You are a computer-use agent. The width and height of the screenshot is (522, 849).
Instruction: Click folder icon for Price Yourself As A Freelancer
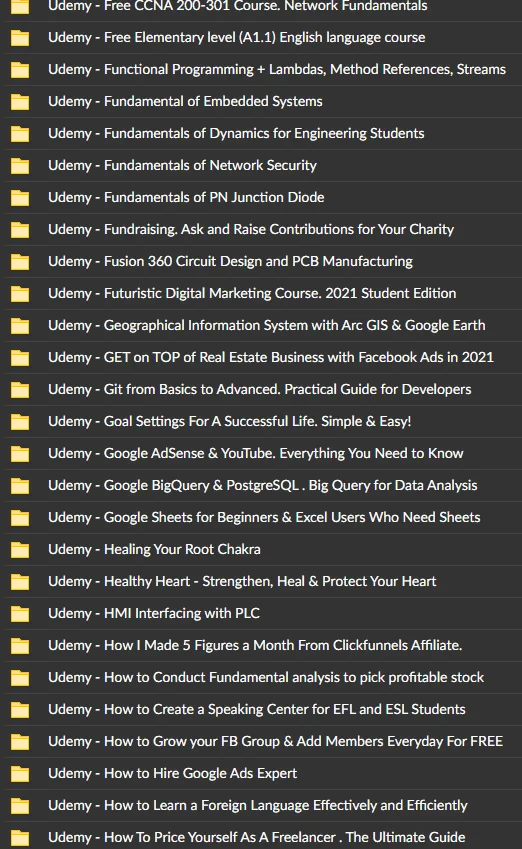click(x=20, y=837)
